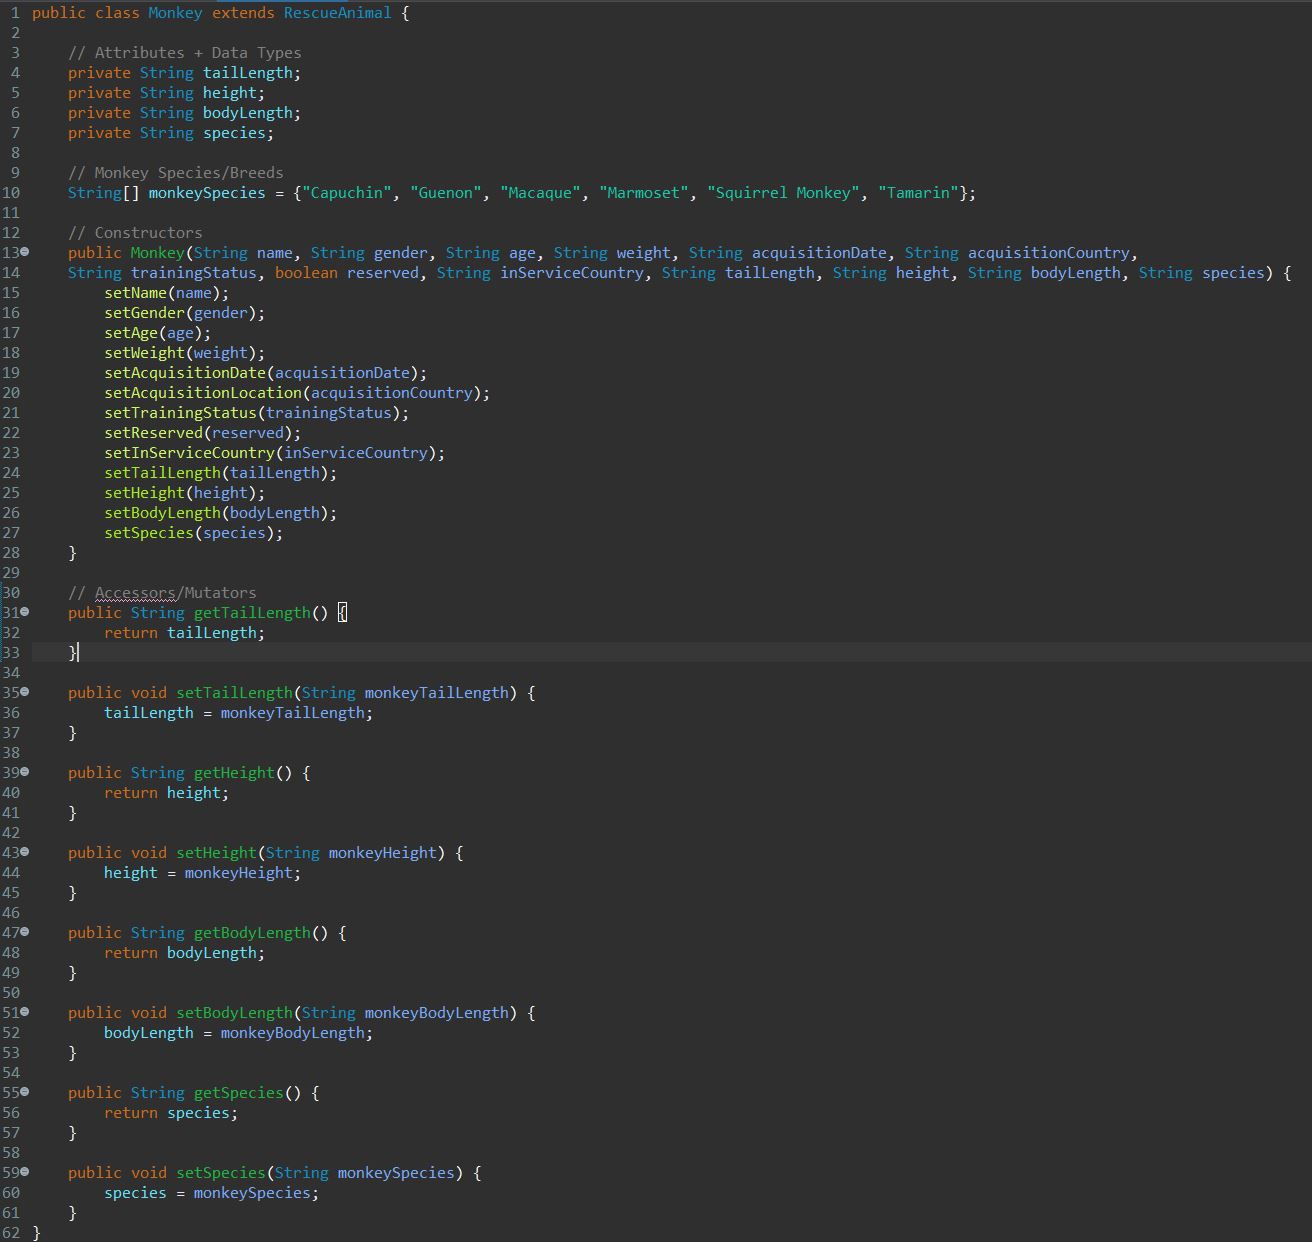Screen dimensions: 1312x1242
Task: Collapse getHeight via its fold icon on line 39
Action: tap(25, 772)
